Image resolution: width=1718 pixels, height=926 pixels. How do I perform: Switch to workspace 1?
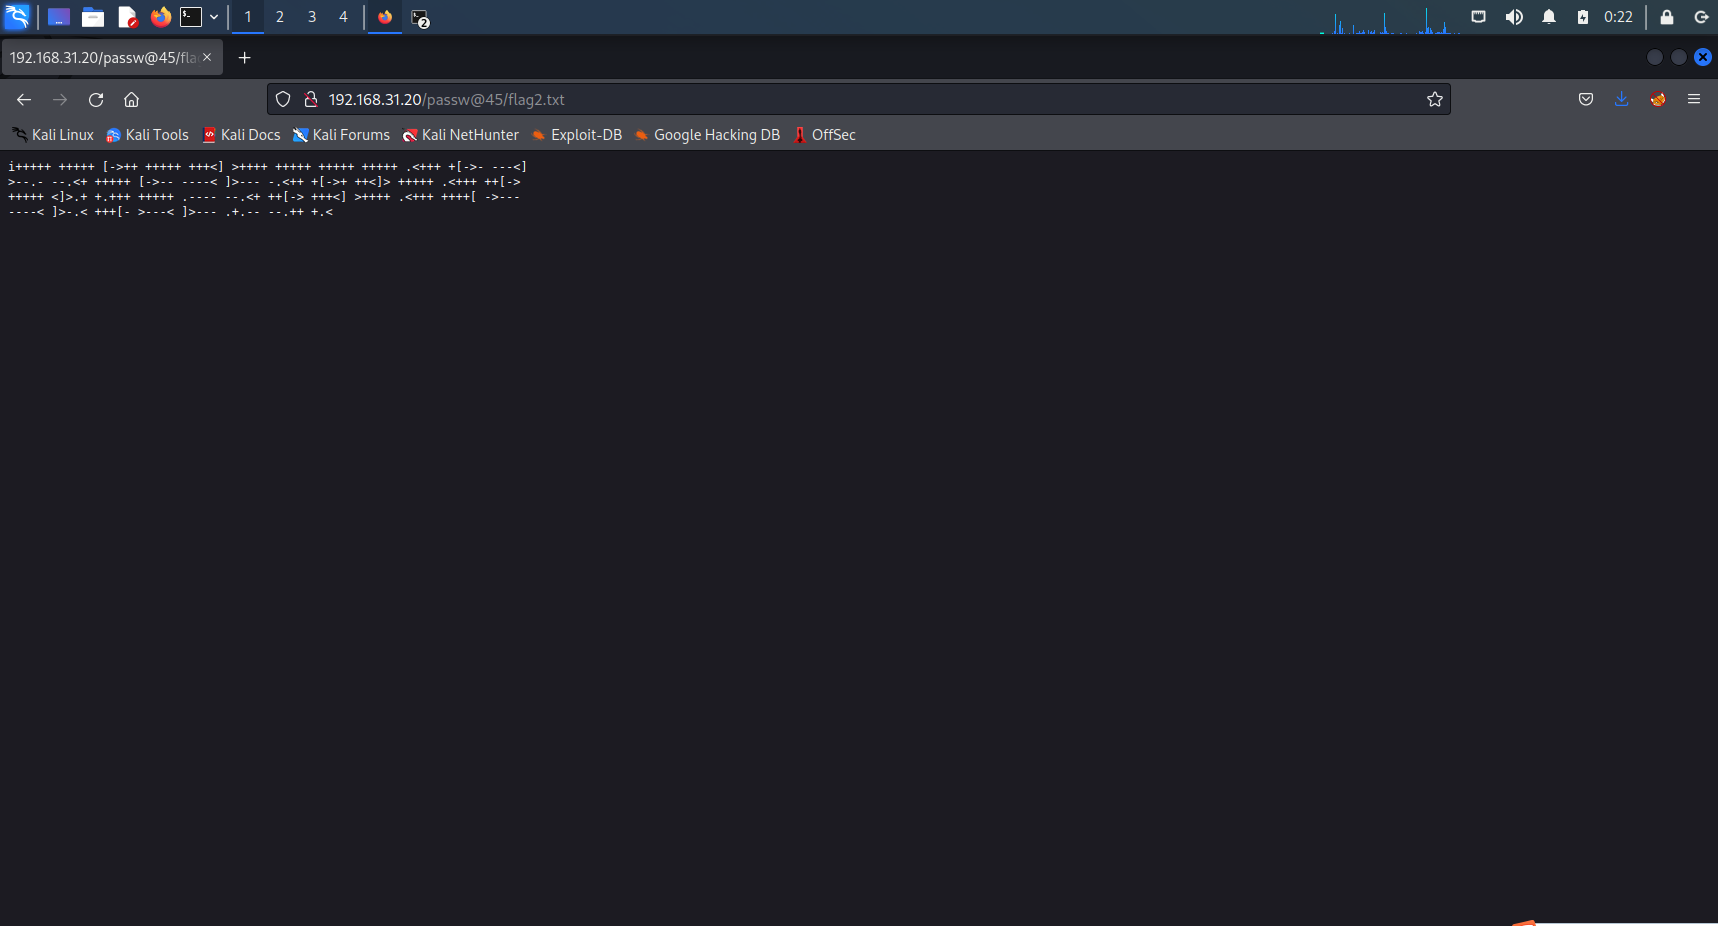point(248,17)
